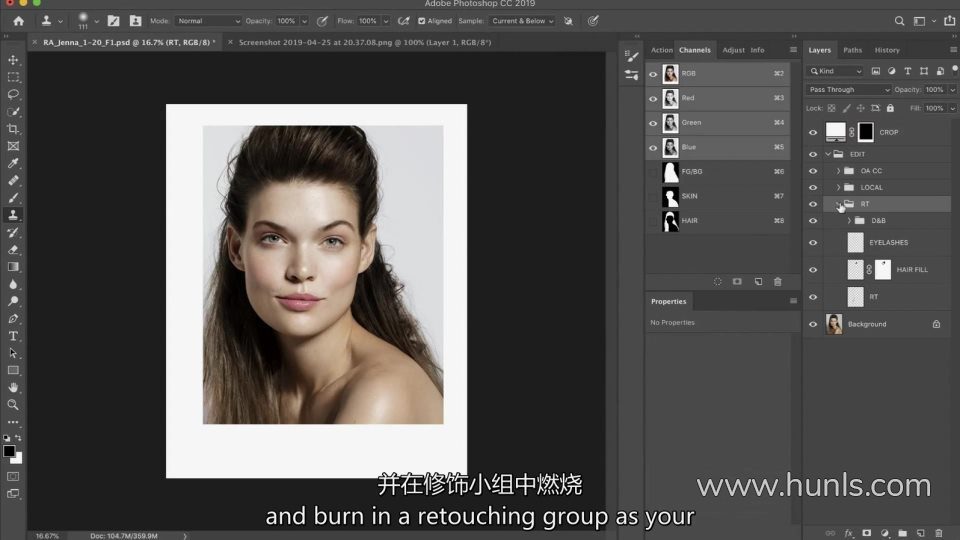Reset default foreground background colors icon

6,438
